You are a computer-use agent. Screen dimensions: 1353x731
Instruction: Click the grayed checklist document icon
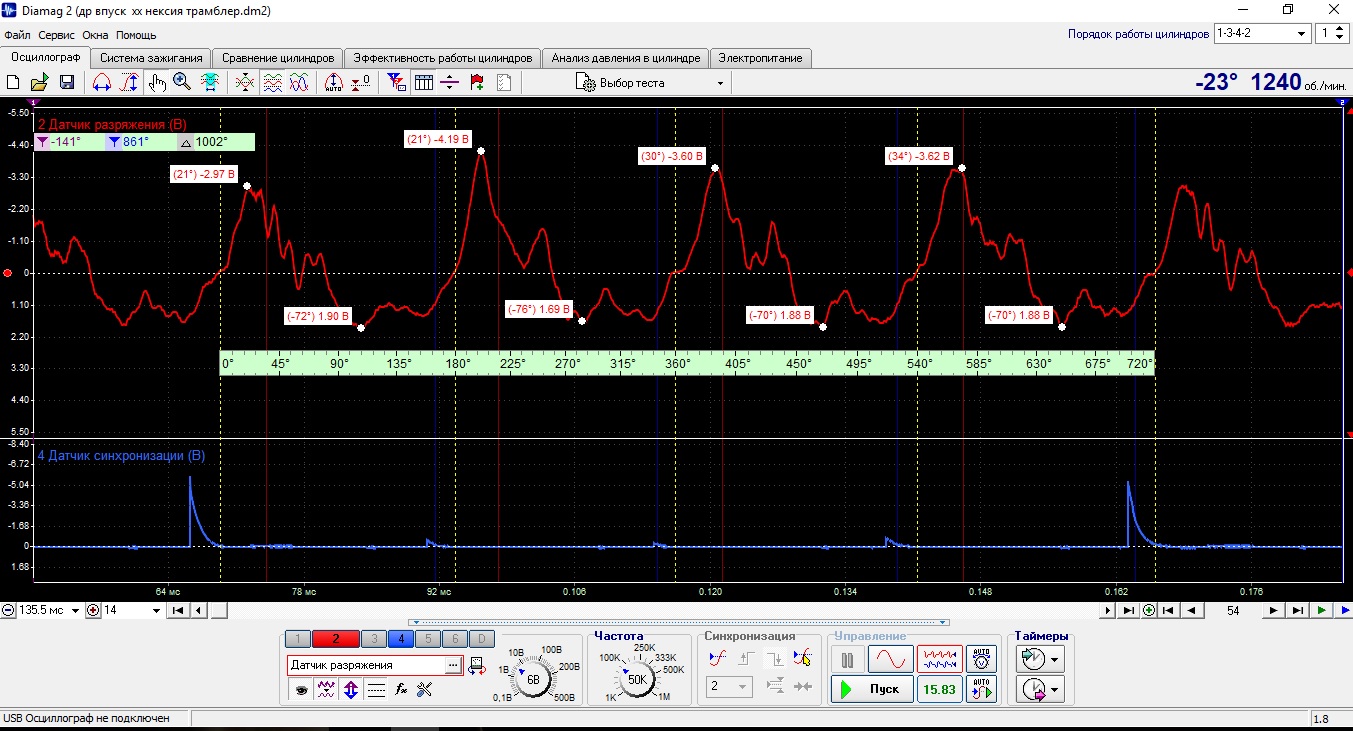[503, 83]
